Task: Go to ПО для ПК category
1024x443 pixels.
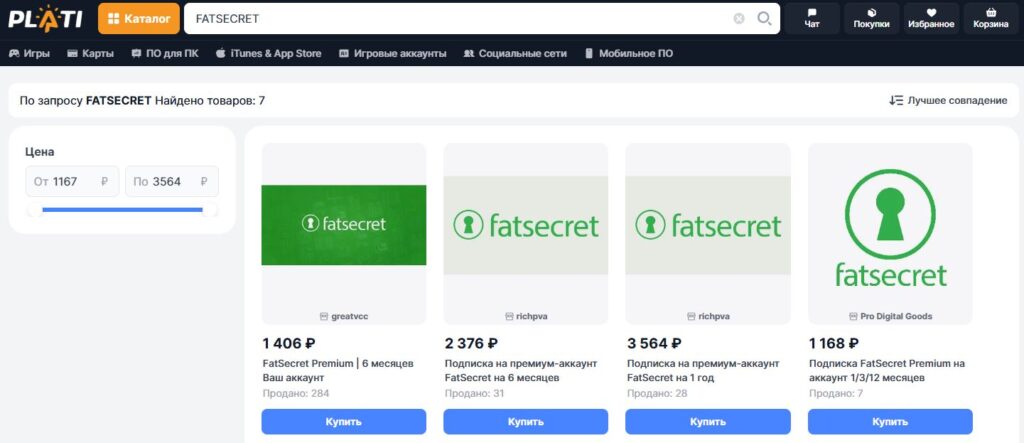Action: [x=165, y=54]
